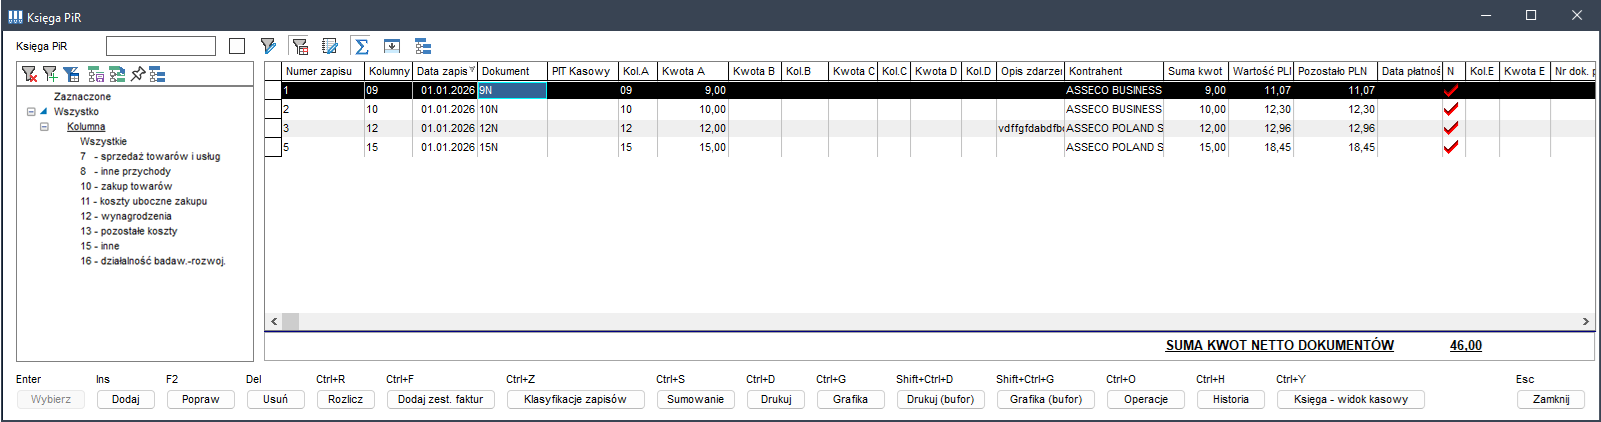This screenshot has height=422, width=1601.
Task: Click the summation (sigma) toolbar icon
Action: coord(361,46)
